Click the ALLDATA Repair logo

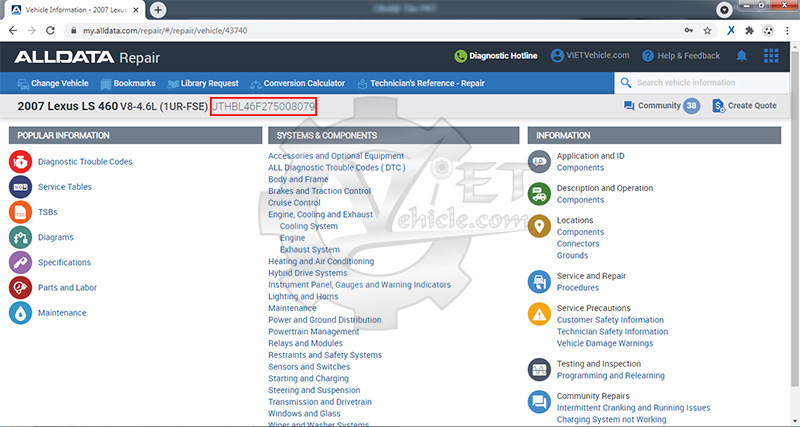(x=87, y=57)
